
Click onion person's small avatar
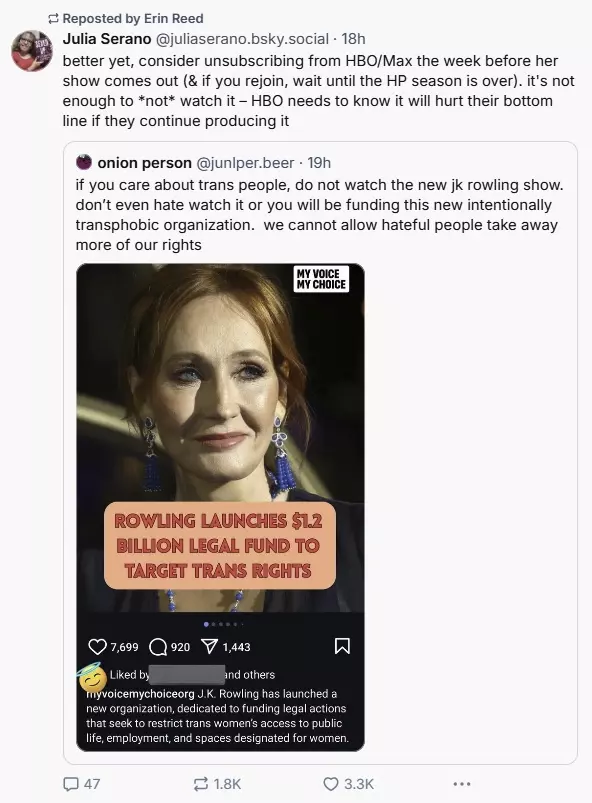83,162
